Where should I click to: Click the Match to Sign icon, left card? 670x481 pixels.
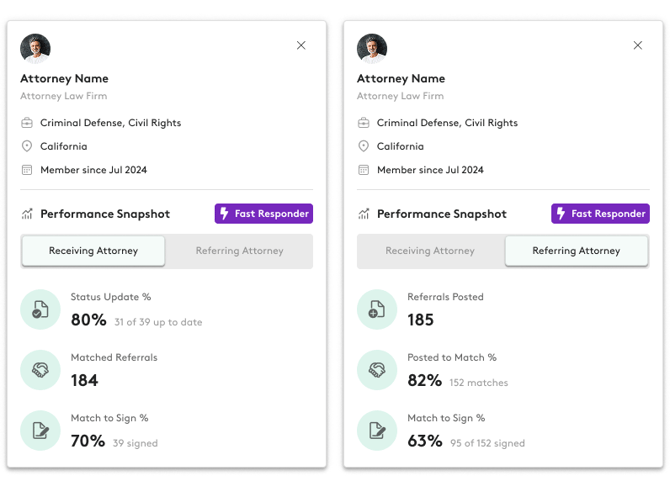[x=40, y=431]
